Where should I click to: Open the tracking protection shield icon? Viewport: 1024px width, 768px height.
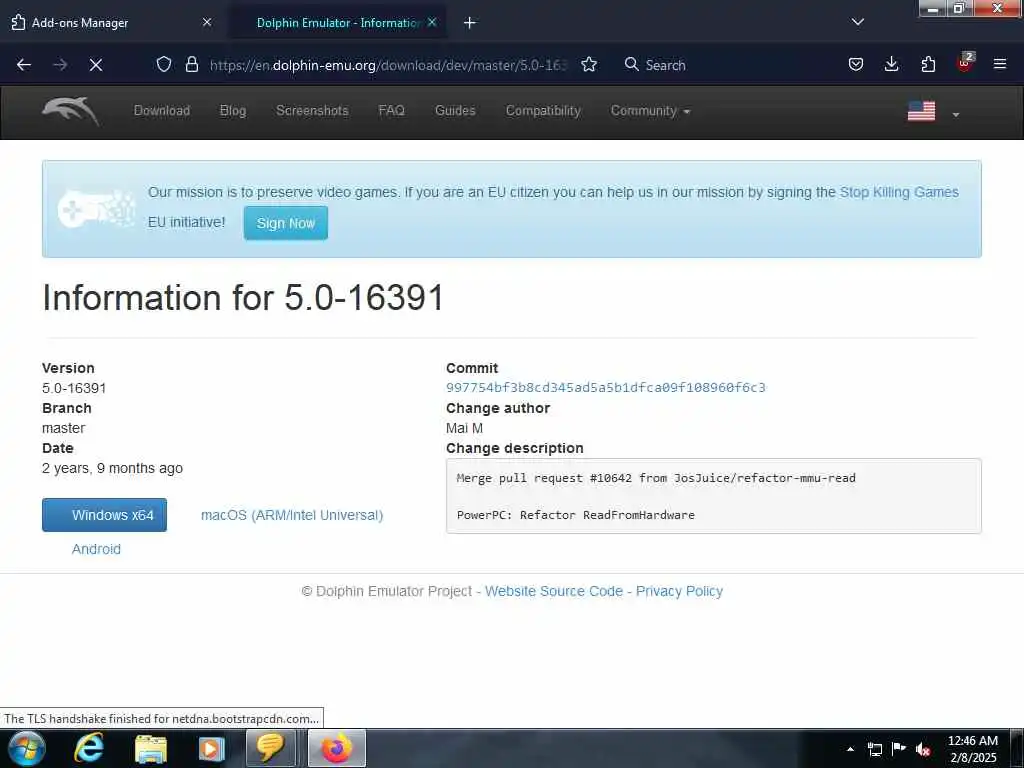(x=164, y=64)
